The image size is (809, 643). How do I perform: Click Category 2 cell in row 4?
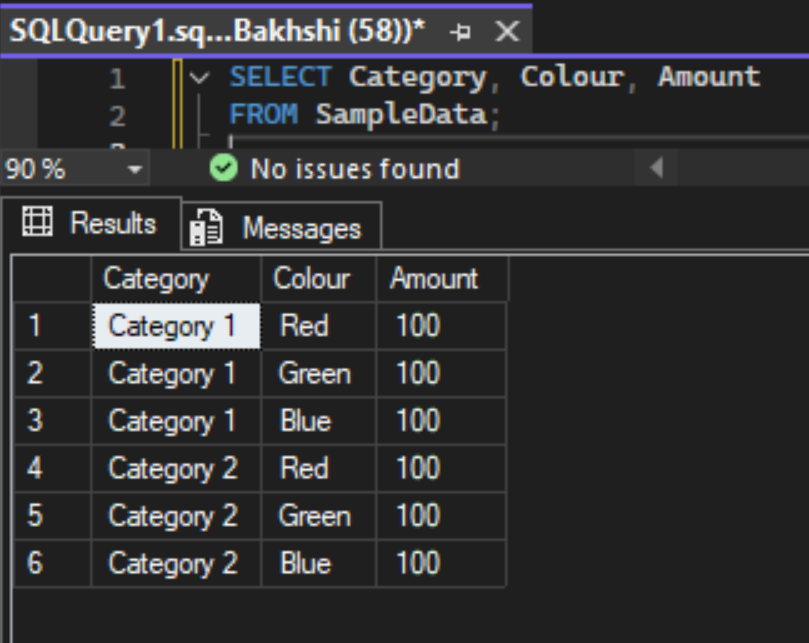[x=176, y=468]
